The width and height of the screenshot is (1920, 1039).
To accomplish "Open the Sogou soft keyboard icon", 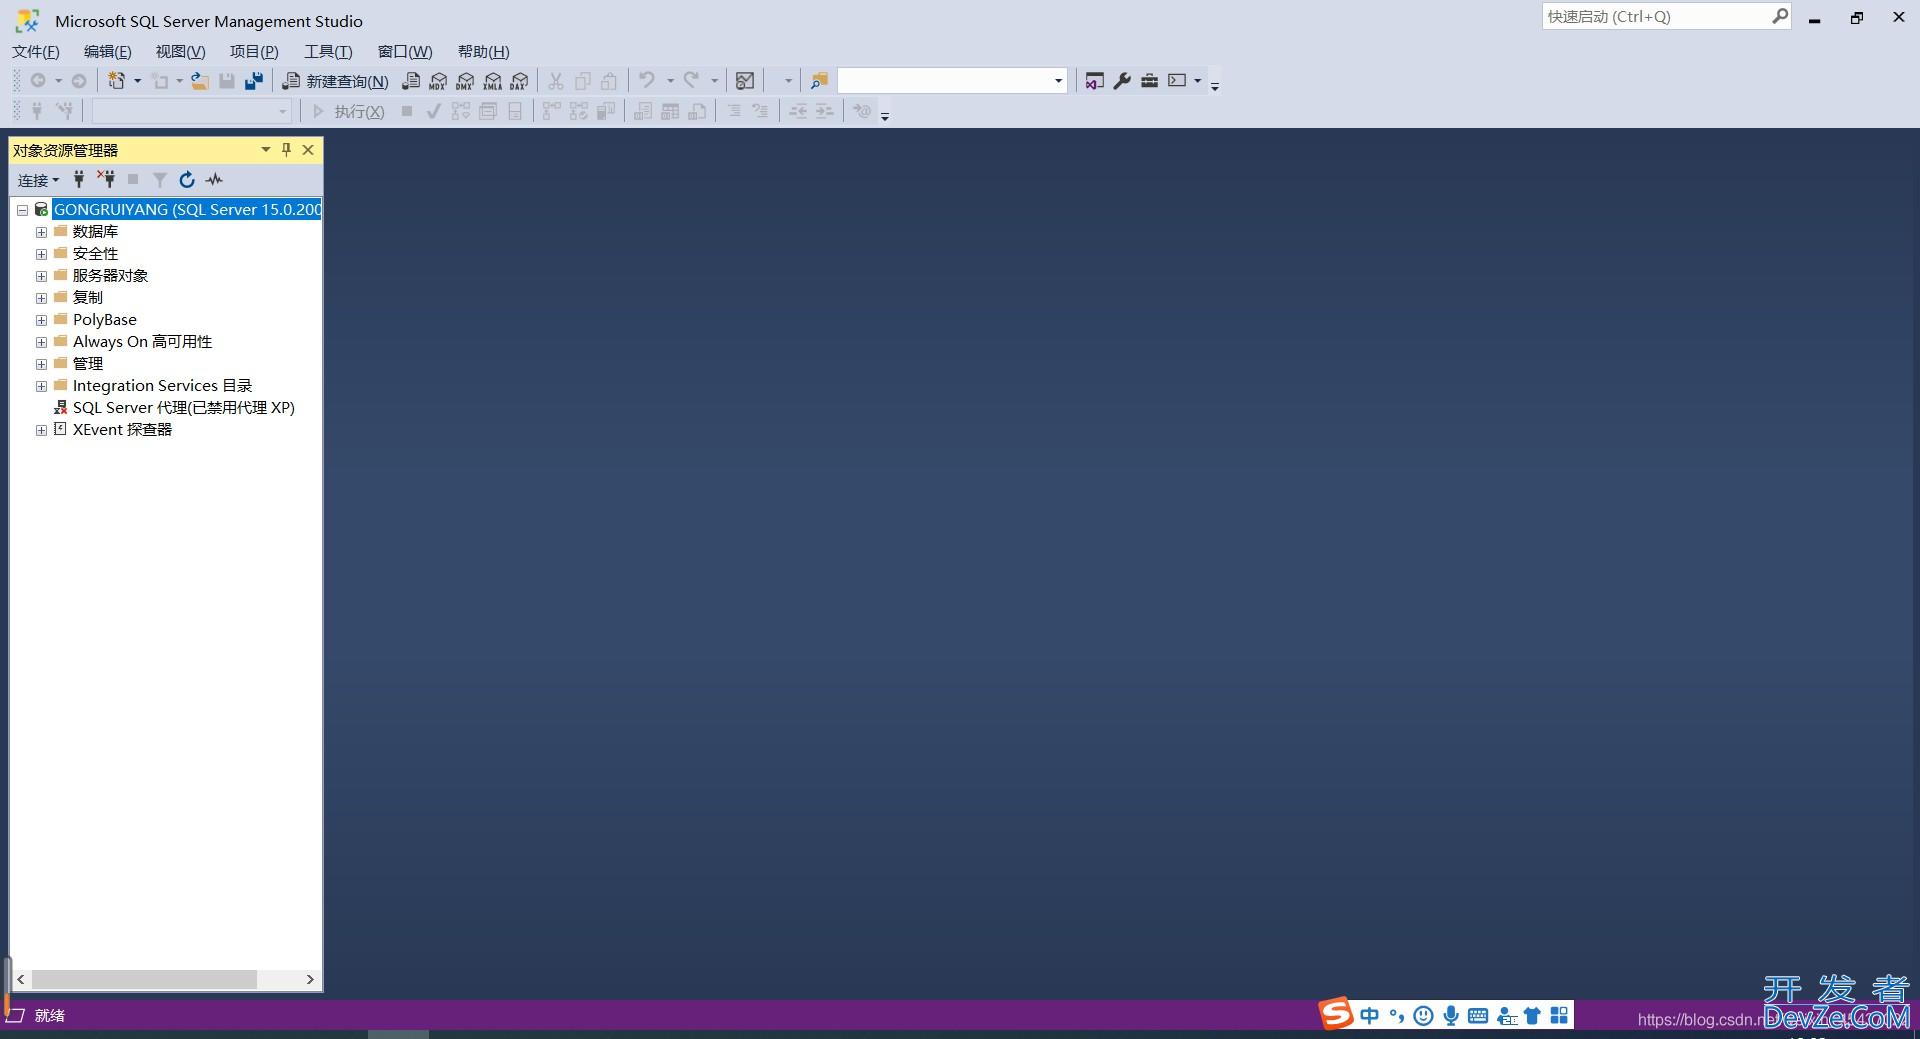I will point(1478,1016).
